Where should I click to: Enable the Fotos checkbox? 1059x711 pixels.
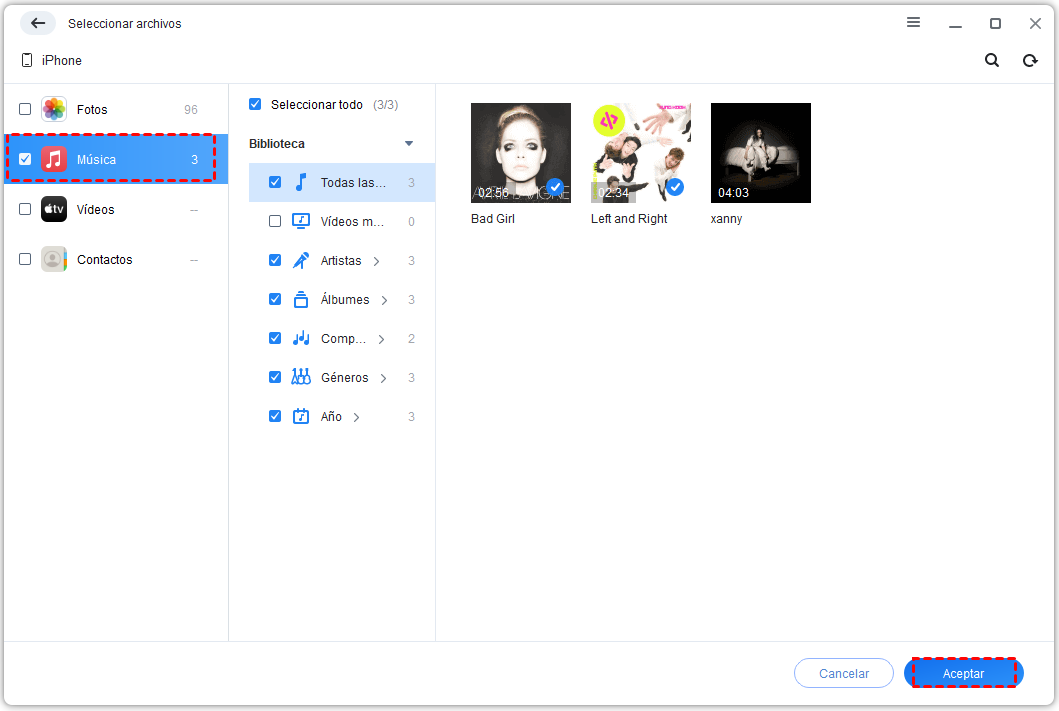(x=25, y=110)
